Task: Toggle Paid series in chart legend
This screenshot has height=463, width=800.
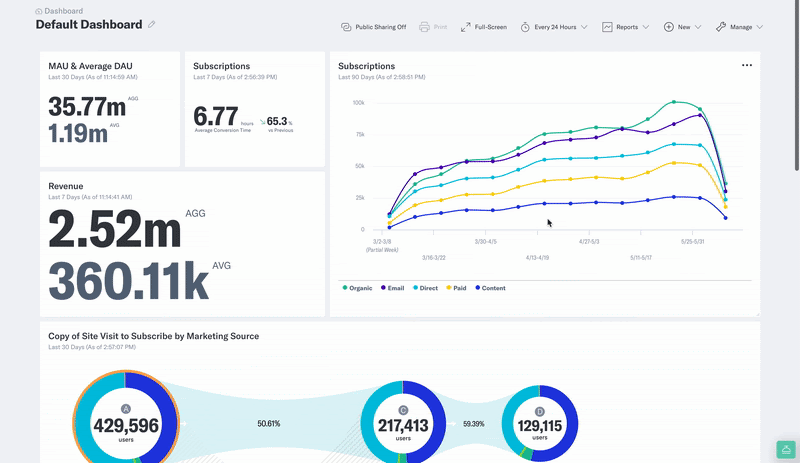Action: 456,288
